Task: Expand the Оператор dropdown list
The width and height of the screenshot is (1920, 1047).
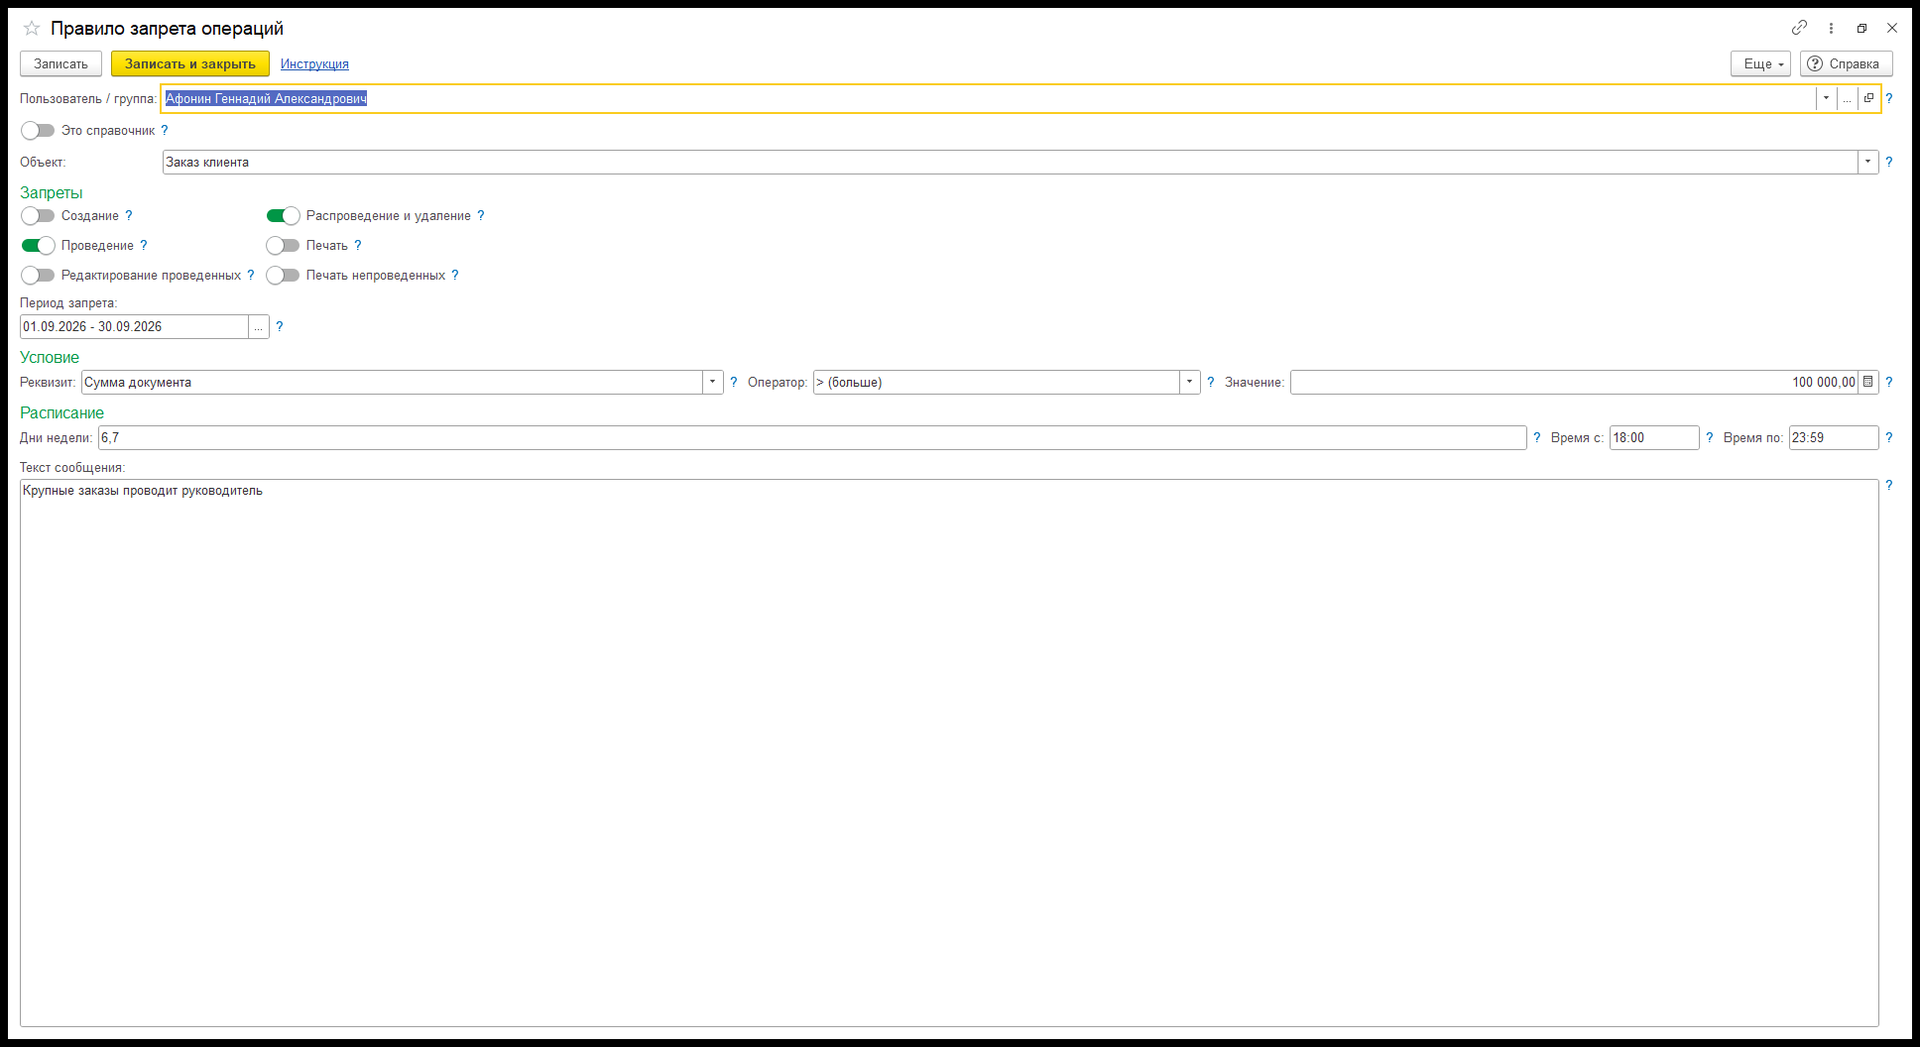Action: [x=1189, y=382]
